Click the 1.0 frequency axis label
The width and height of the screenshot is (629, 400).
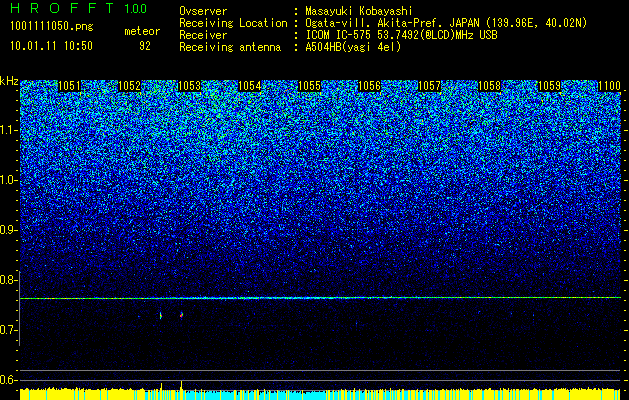point(9,180)
